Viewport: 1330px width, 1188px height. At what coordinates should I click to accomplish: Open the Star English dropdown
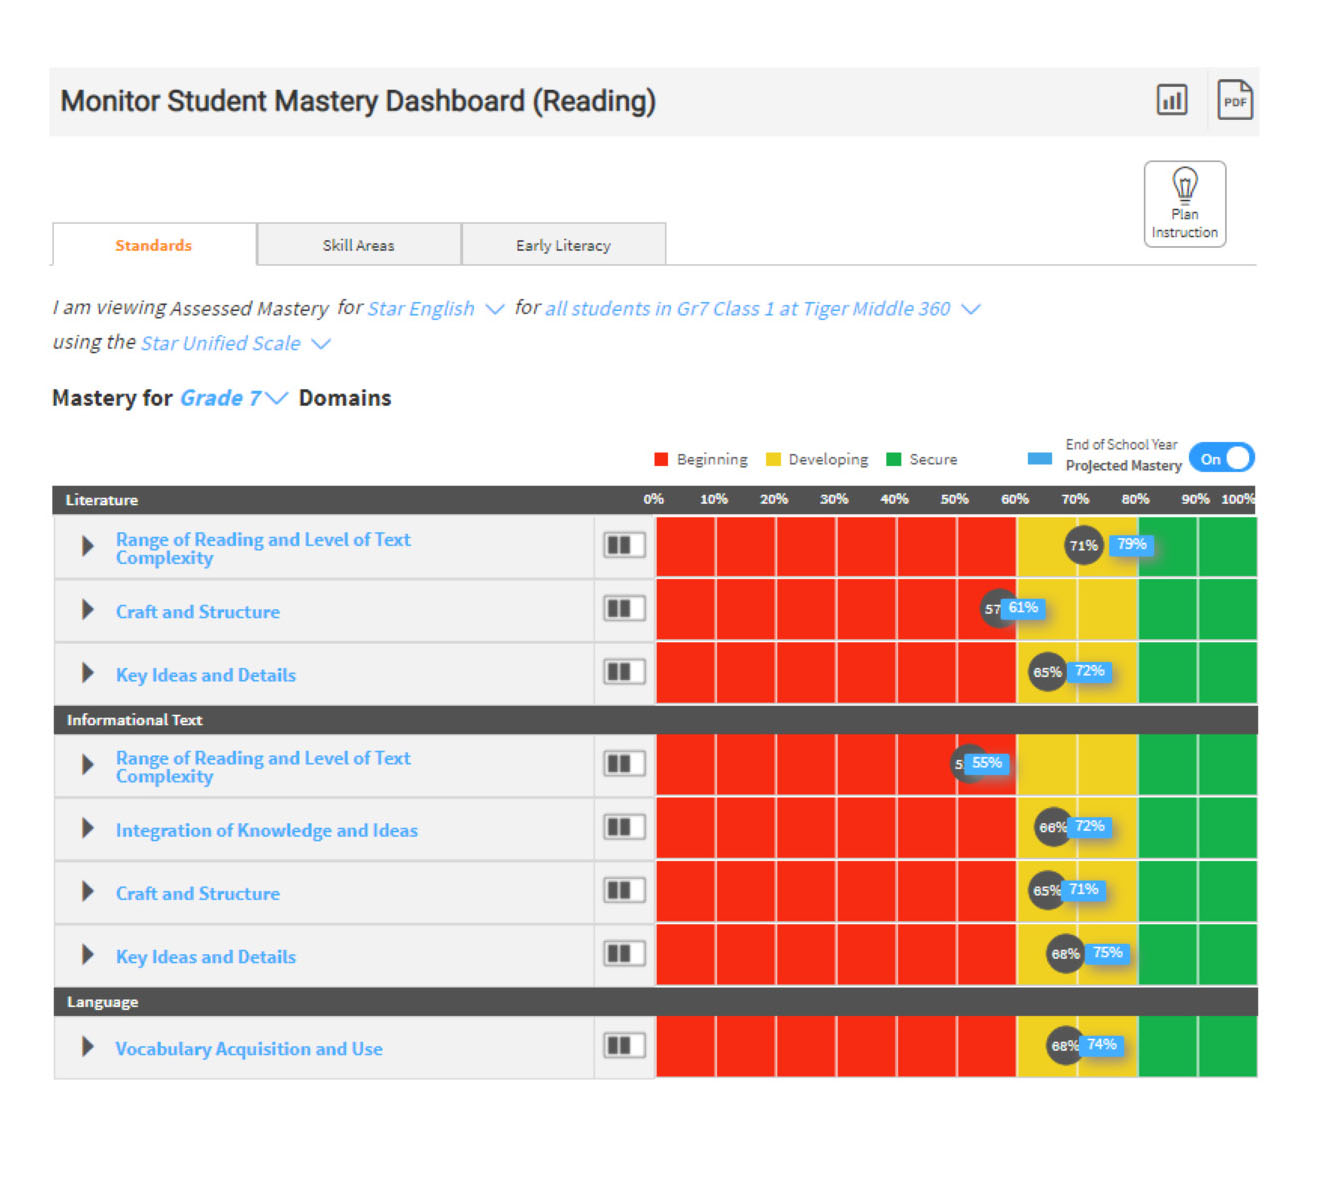435,308
